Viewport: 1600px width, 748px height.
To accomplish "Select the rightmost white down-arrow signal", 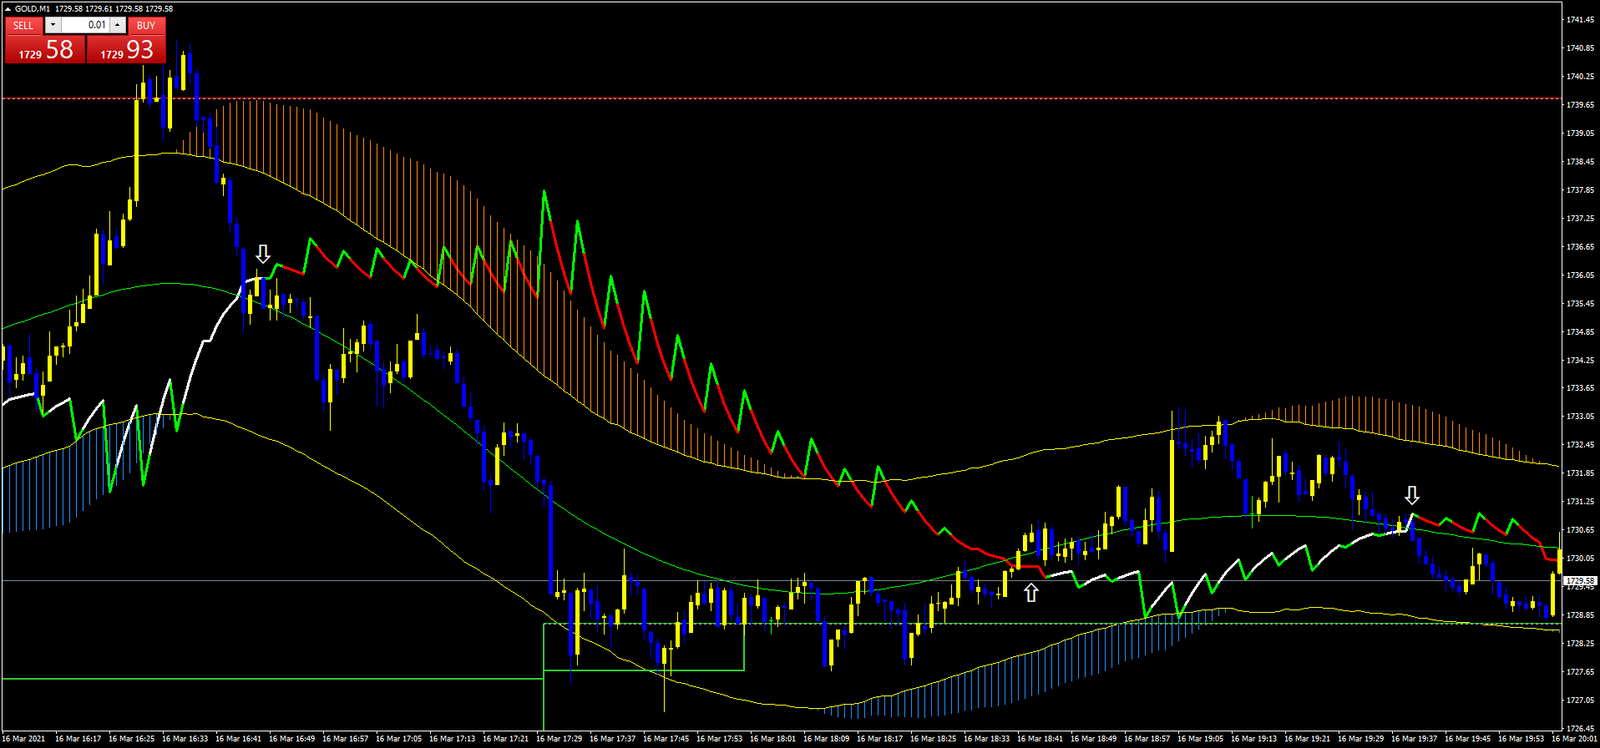I will coord(1412,496).
